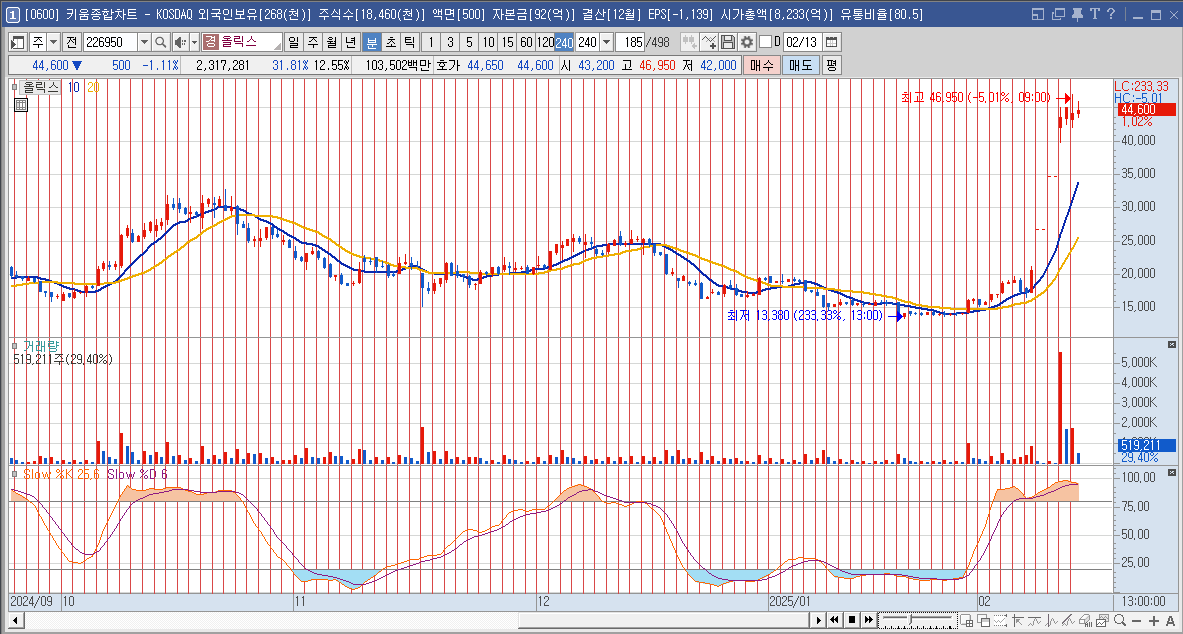This screenshot has width=1183, height=634.
Task: Select the highlighted 240 minute interval
Action: pyautogui.click(x=564, y=42)
